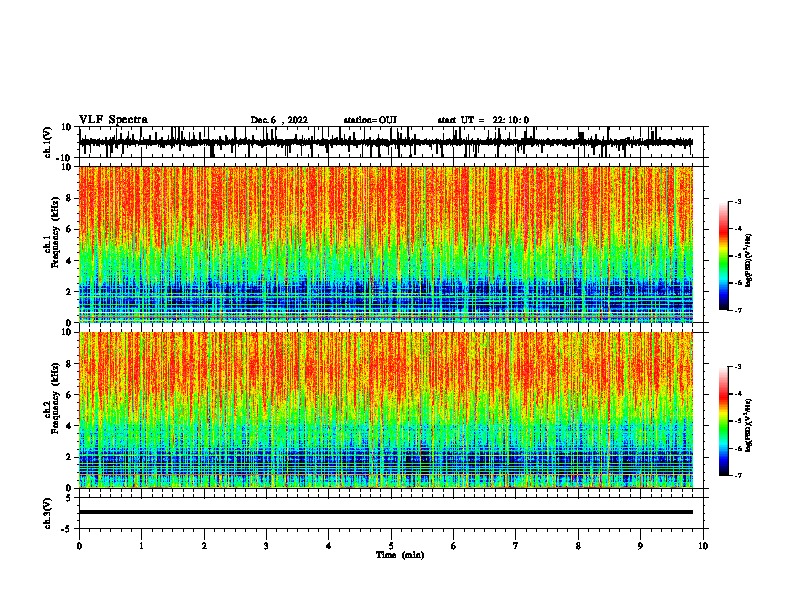Click the '8' kHz tick on ch.1 spectrogram axis
The width and height of the screenshot is (792, 612).
coord(69,198)
